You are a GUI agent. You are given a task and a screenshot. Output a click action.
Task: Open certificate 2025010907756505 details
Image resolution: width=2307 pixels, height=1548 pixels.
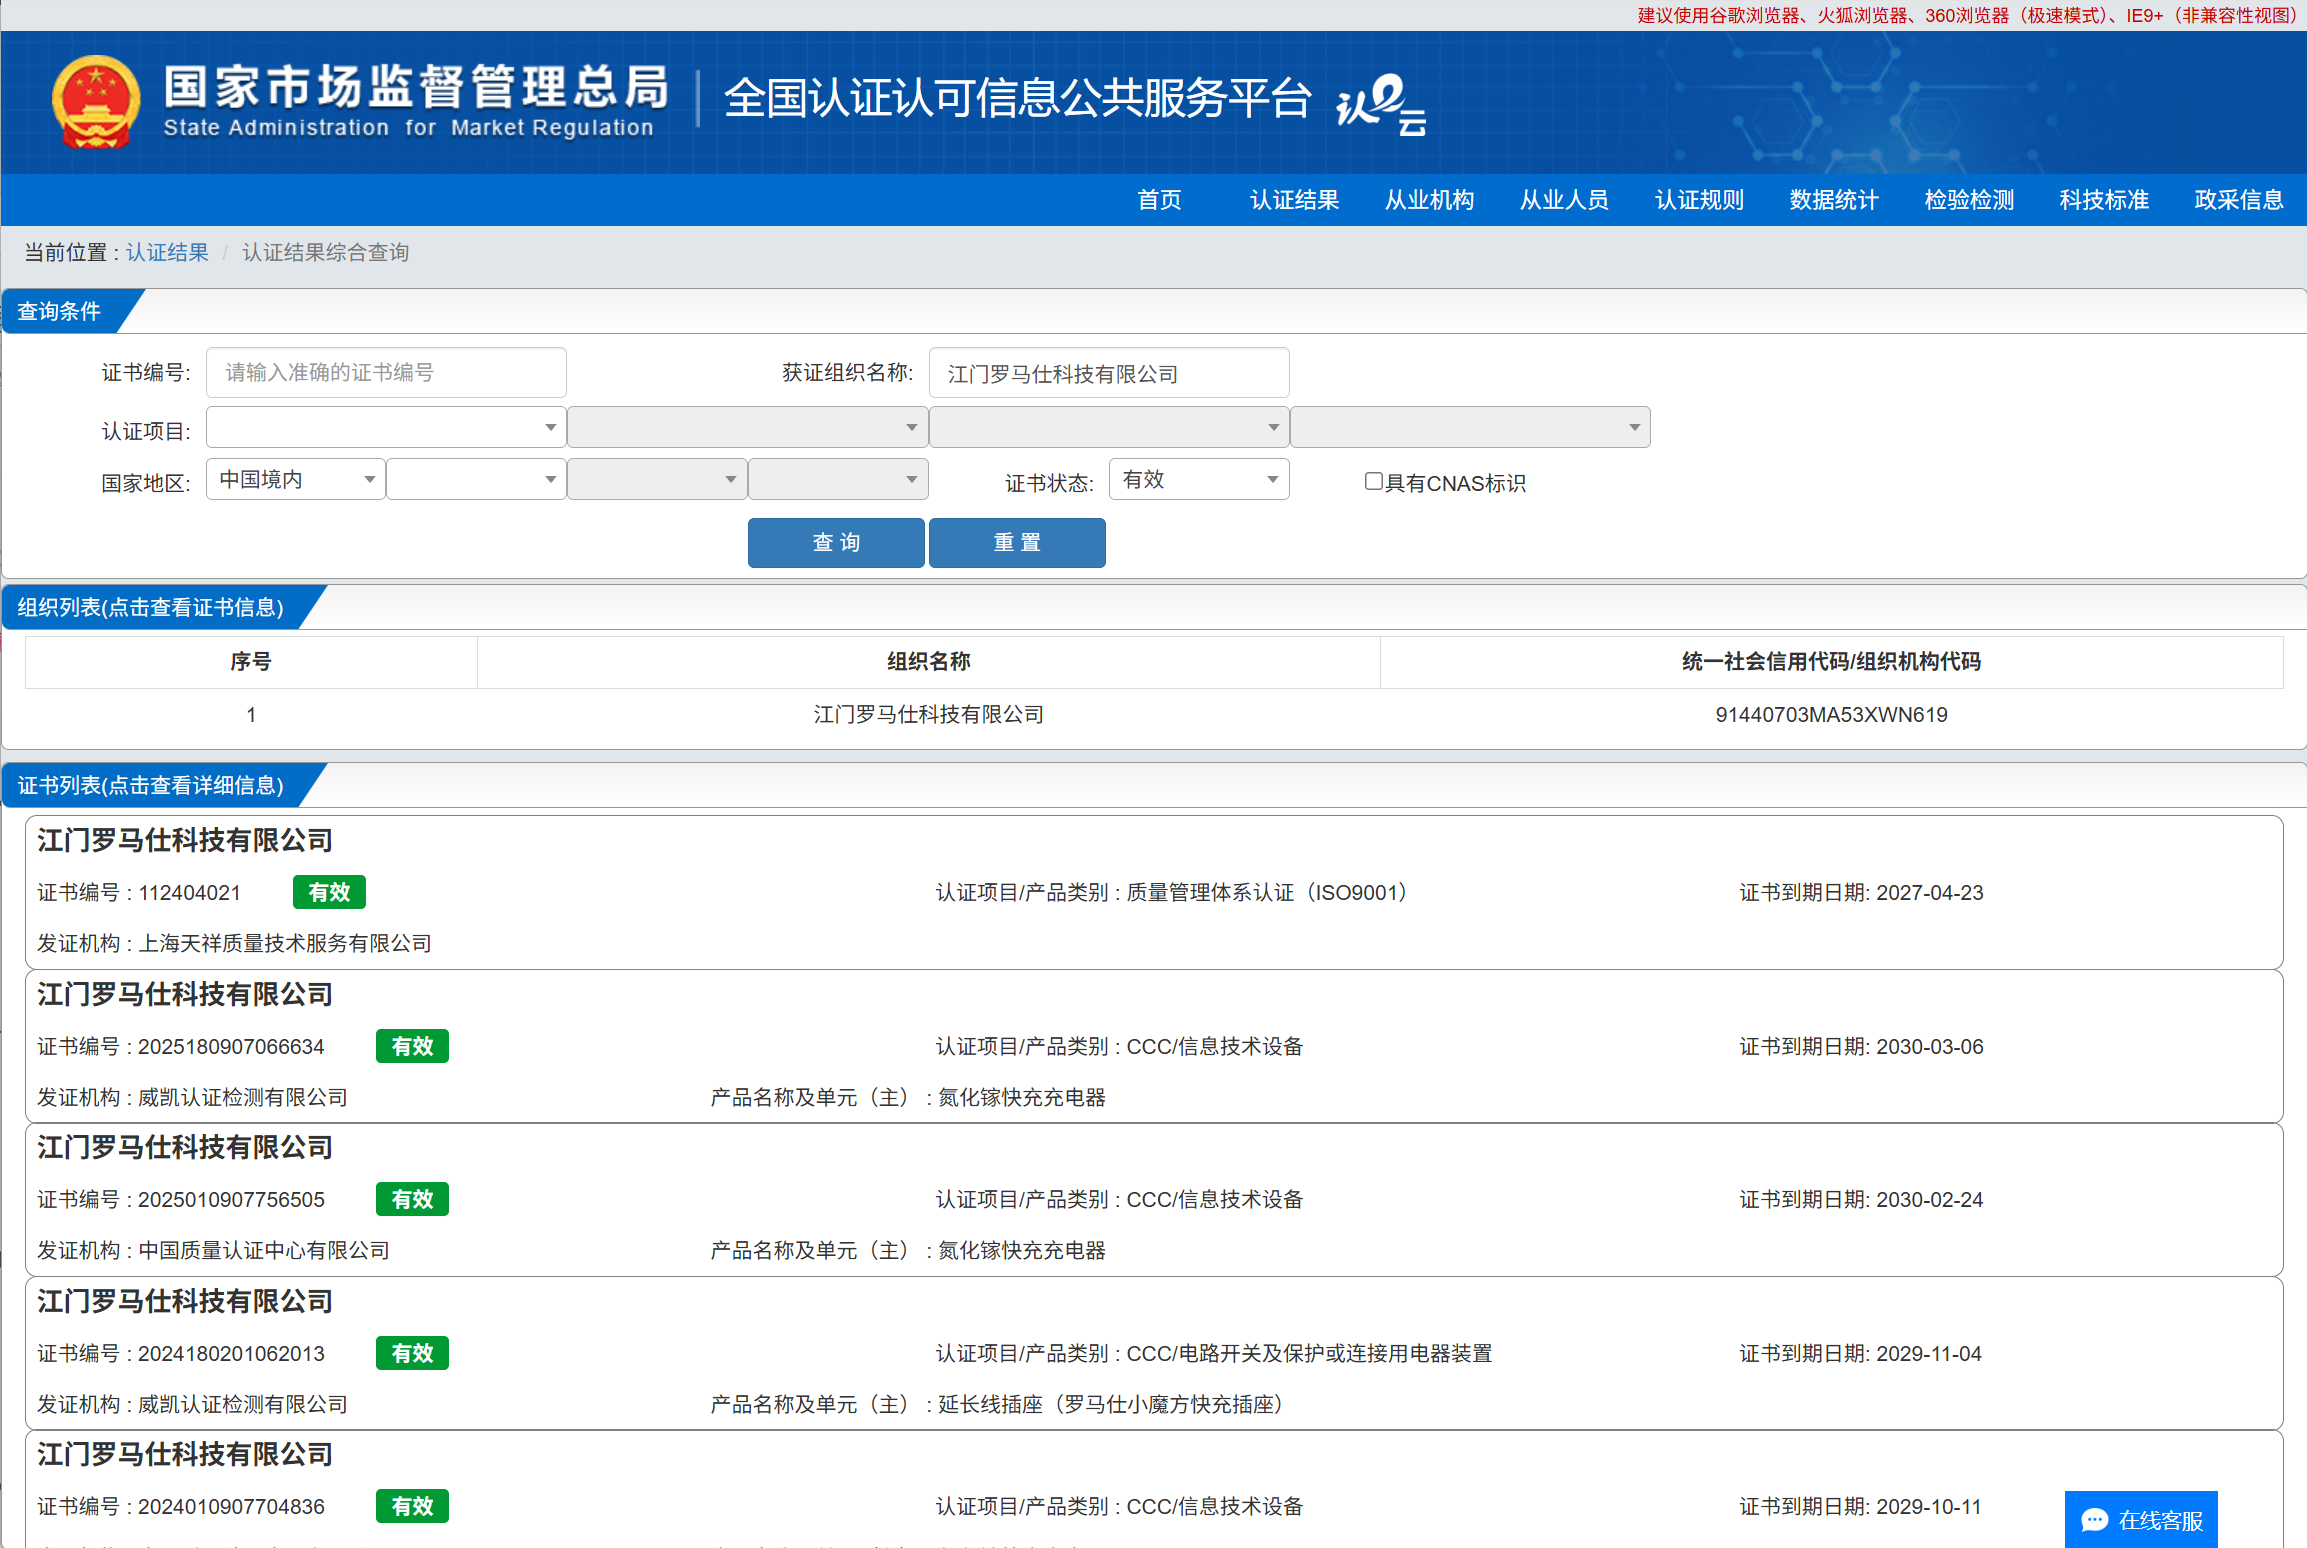1154,1199
